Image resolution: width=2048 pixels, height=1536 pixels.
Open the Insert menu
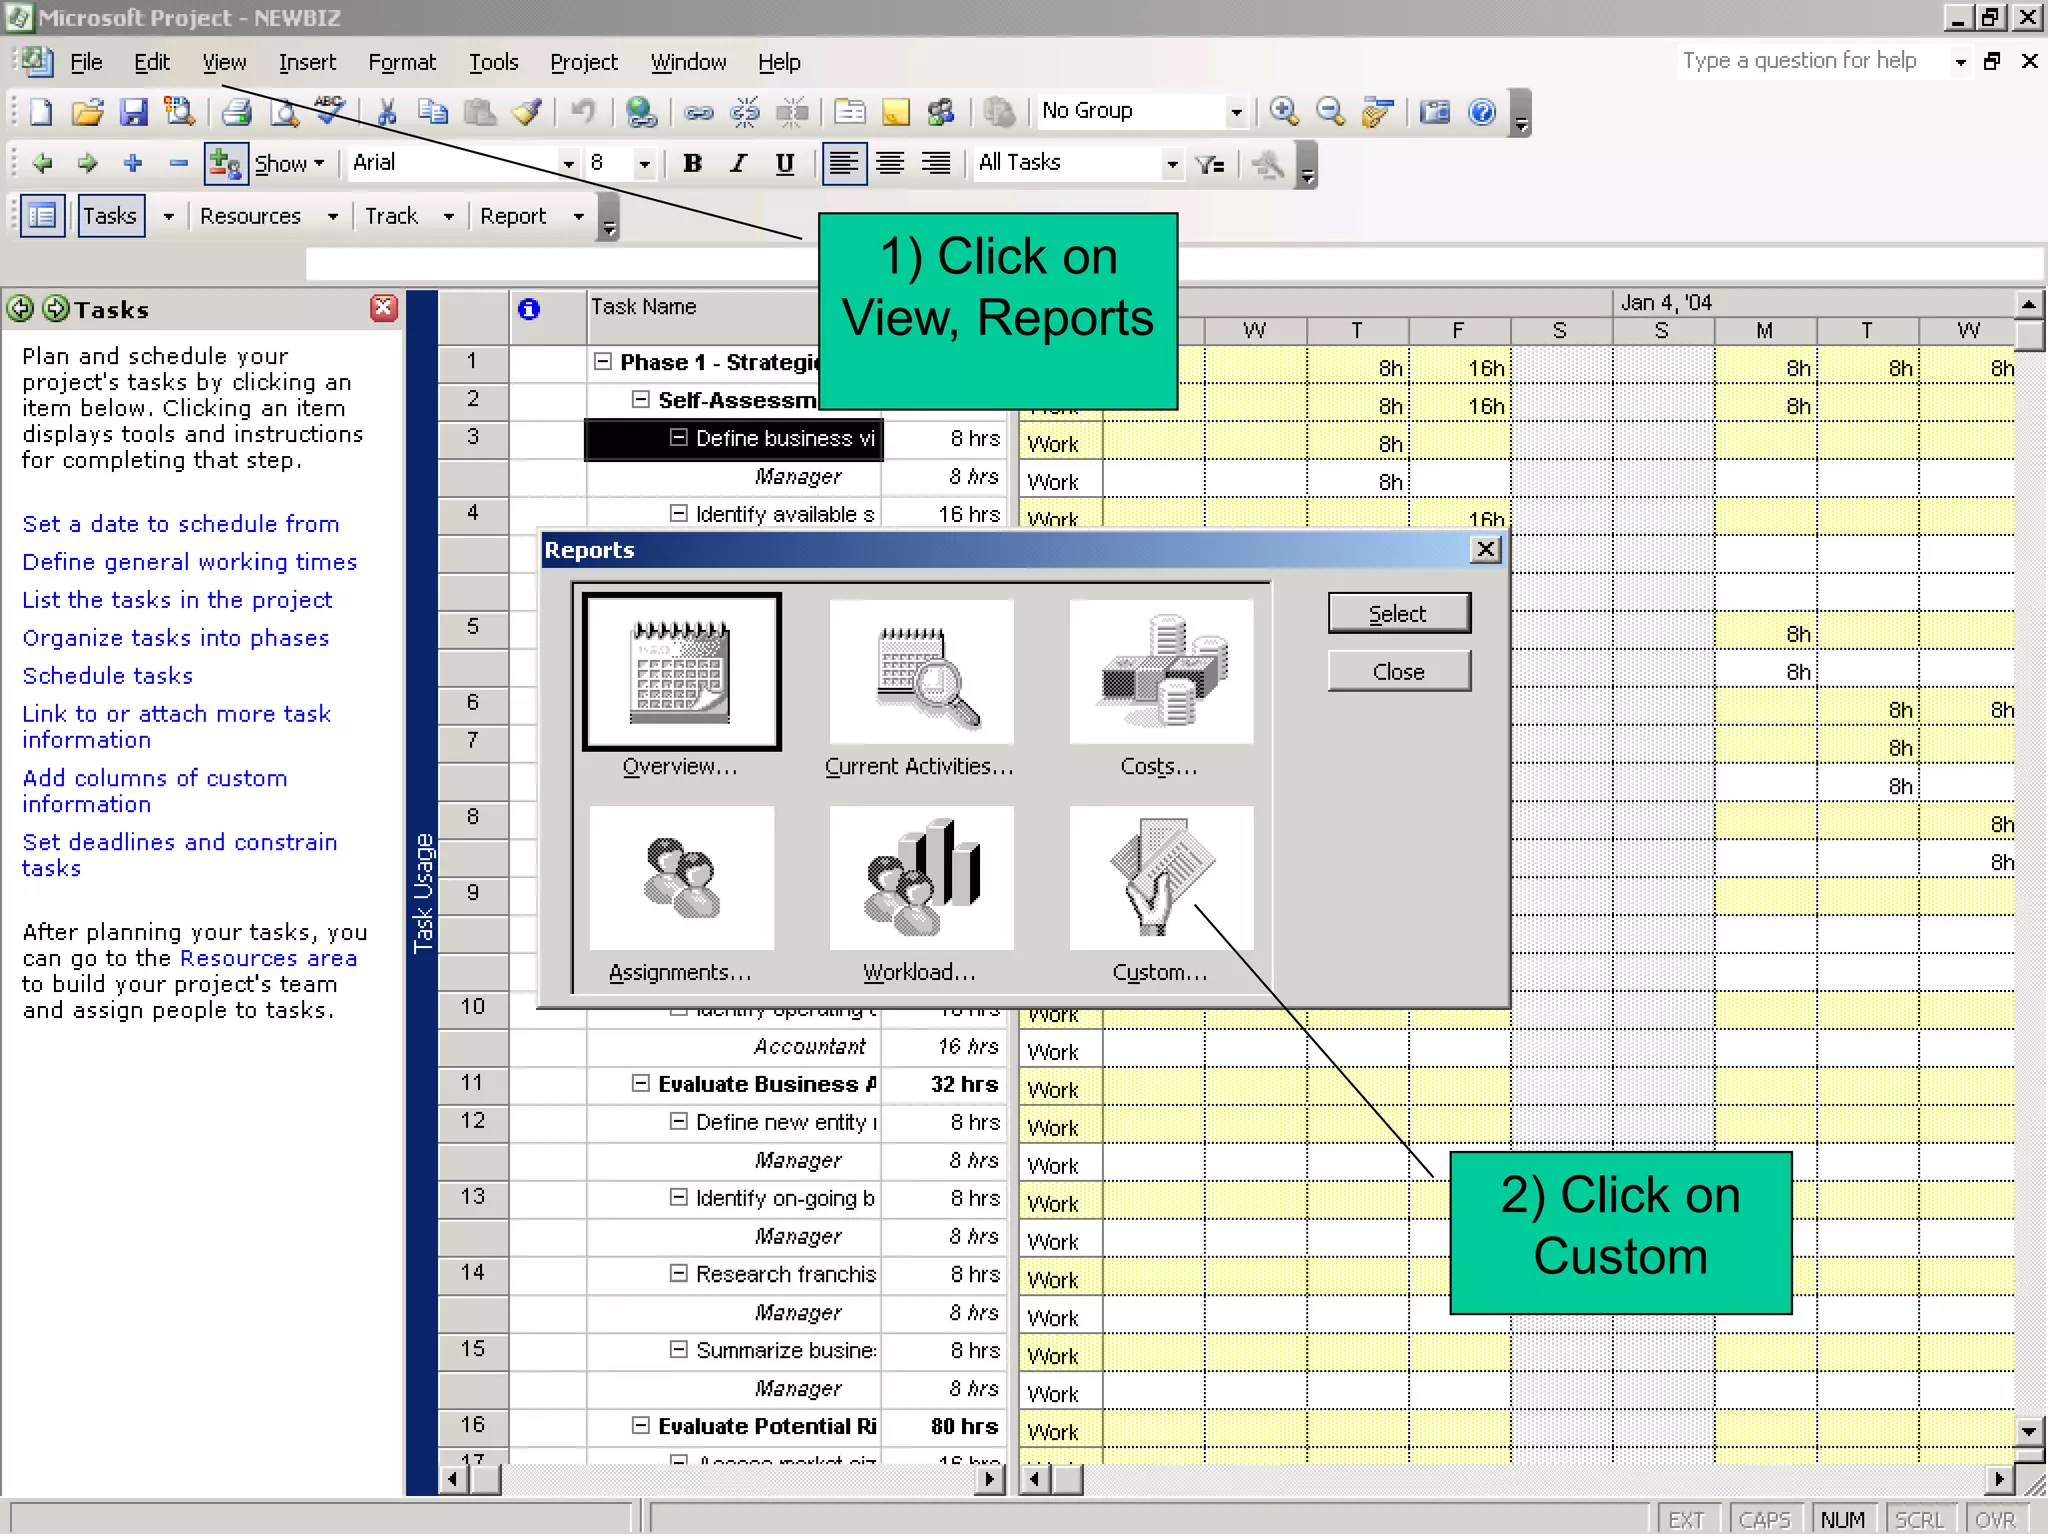coord(307,62)
